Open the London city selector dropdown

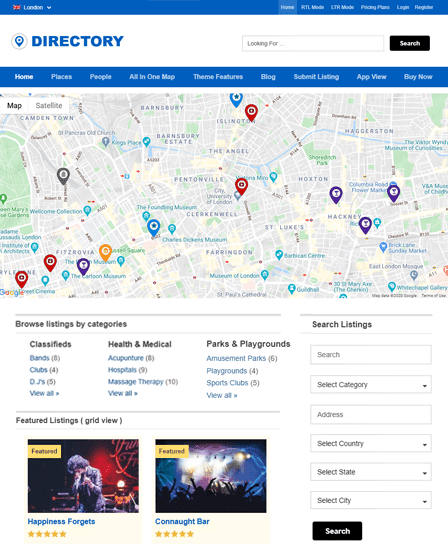pos(33,7)
